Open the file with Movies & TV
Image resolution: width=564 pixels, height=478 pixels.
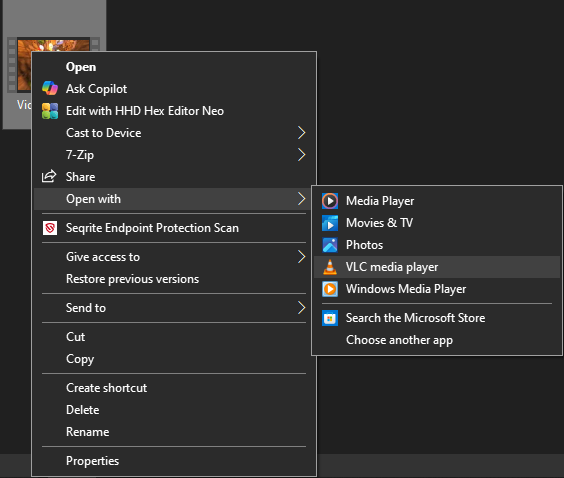(437, 223)
